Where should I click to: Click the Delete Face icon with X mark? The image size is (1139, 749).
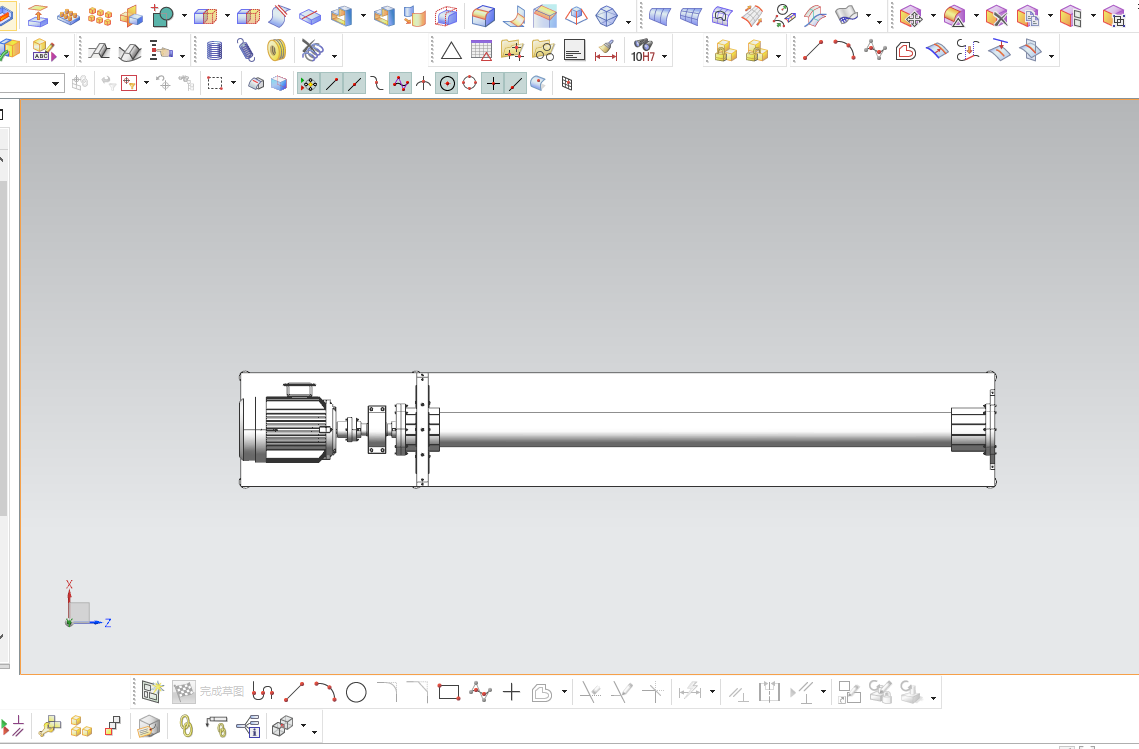996,15
